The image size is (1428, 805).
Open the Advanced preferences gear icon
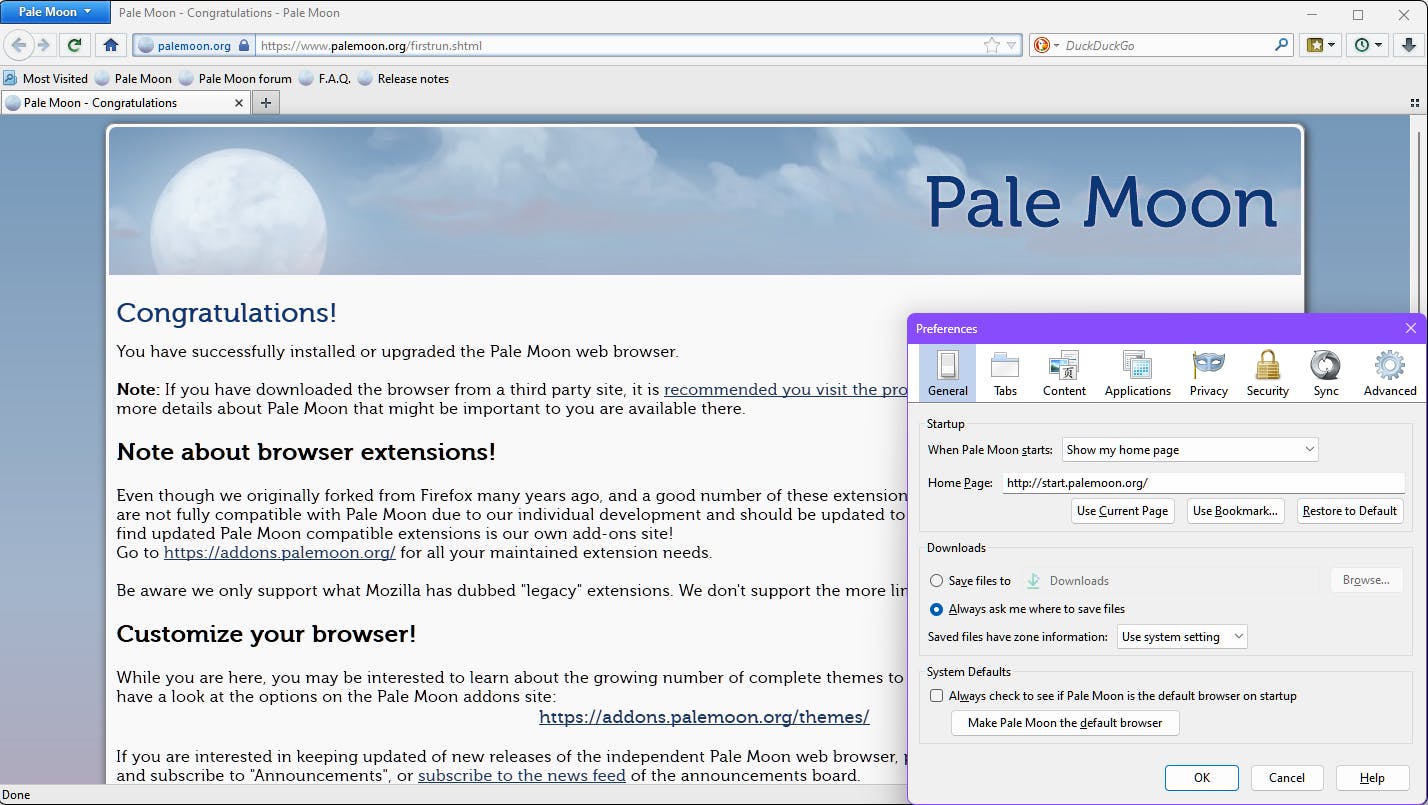[1389, 373]
